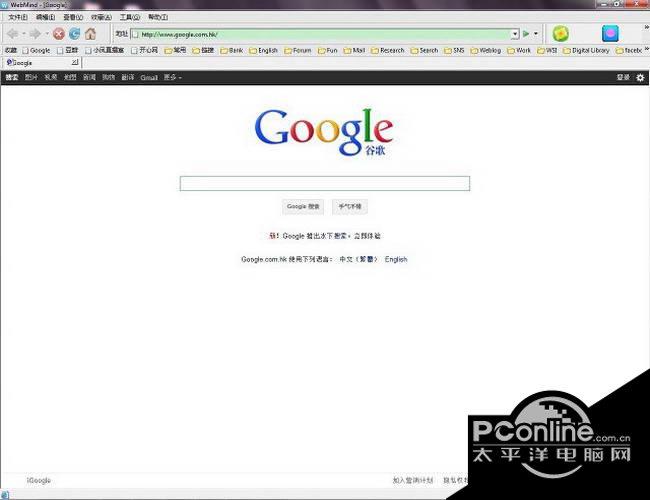
Task: Click the address bar showing google.com.hk
Action: coord(325,34)
